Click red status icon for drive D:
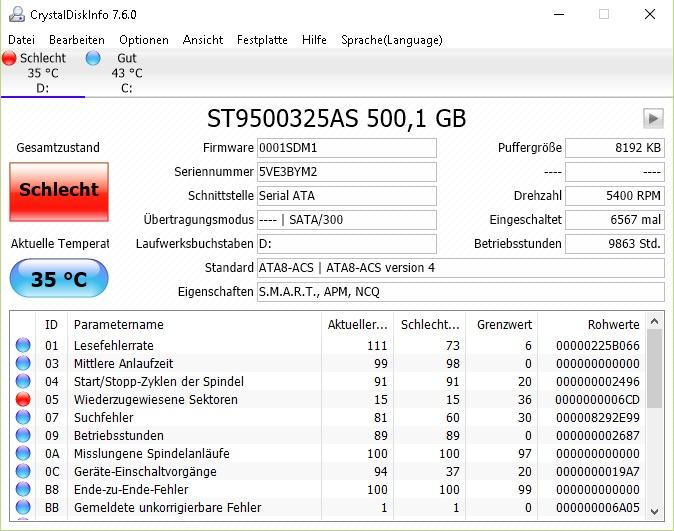This screenshot has width=674, height=531. [x=9, y=58]
